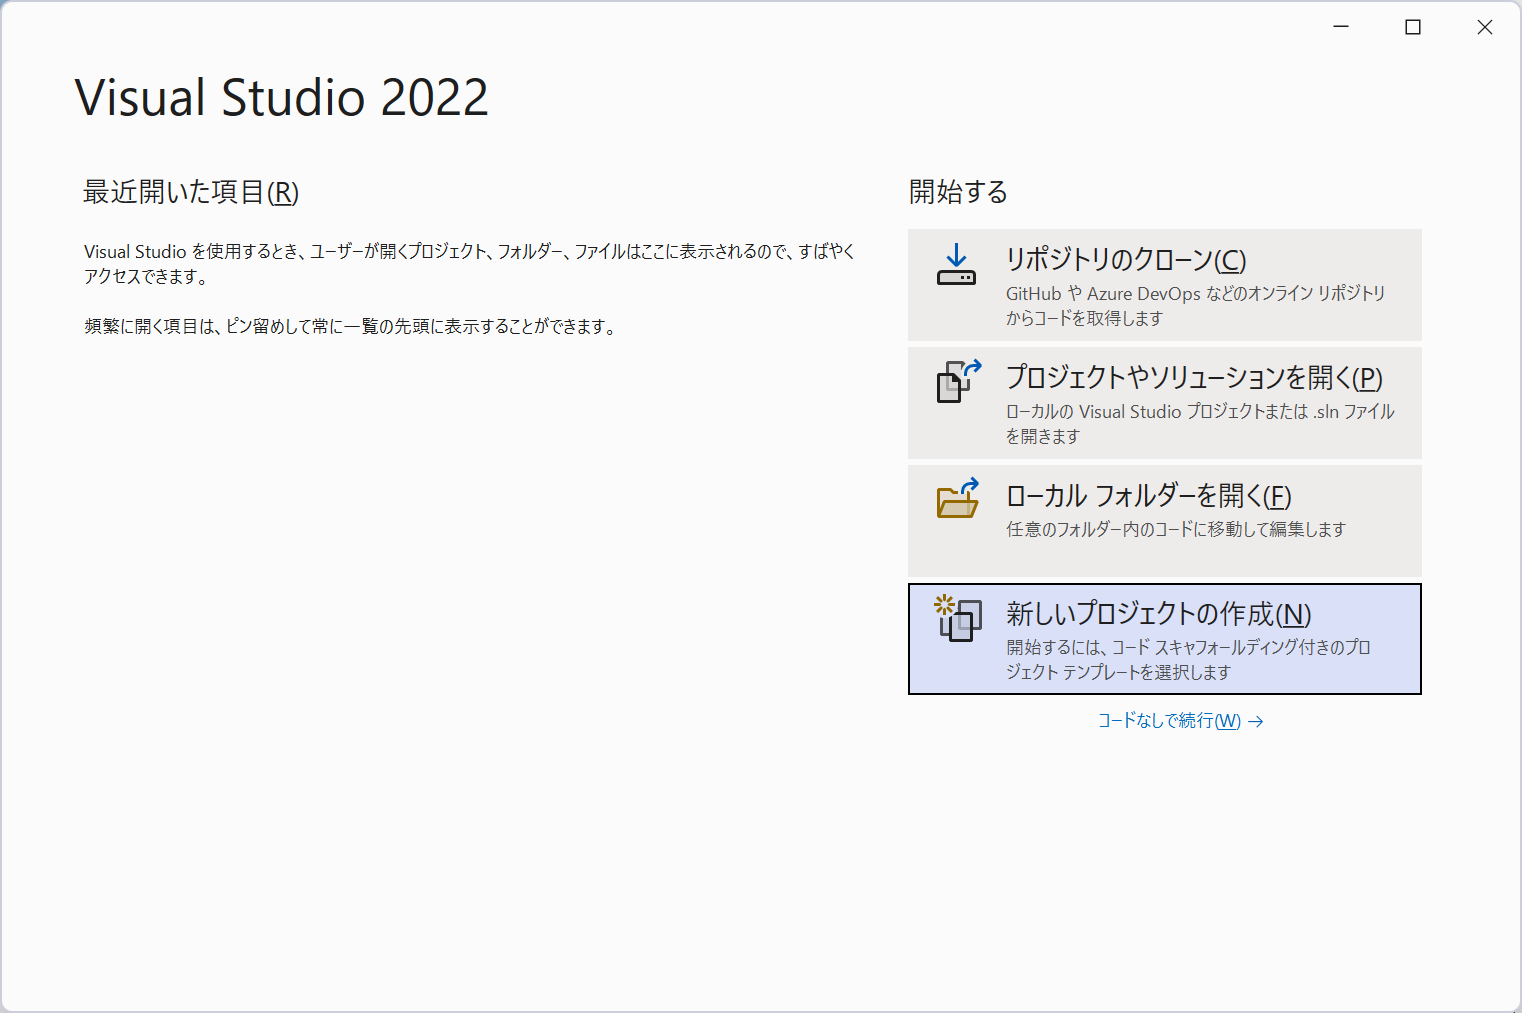The image size is (1522, 1013).
Task: Click the arrow beside コードなしで続行
Action: tap(1256, 721)
